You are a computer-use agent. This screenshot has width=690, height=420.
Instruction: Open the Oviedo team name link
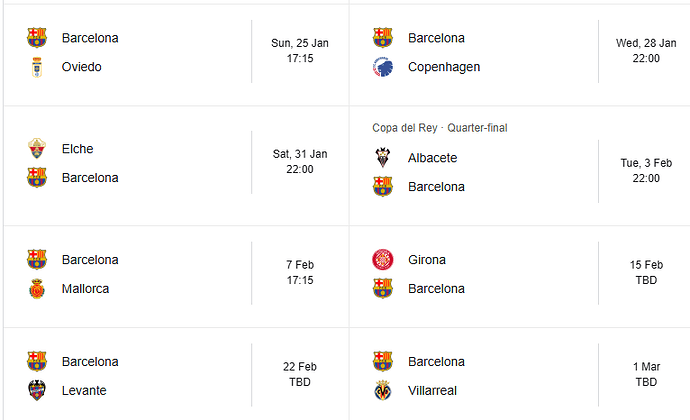[82, 67]
